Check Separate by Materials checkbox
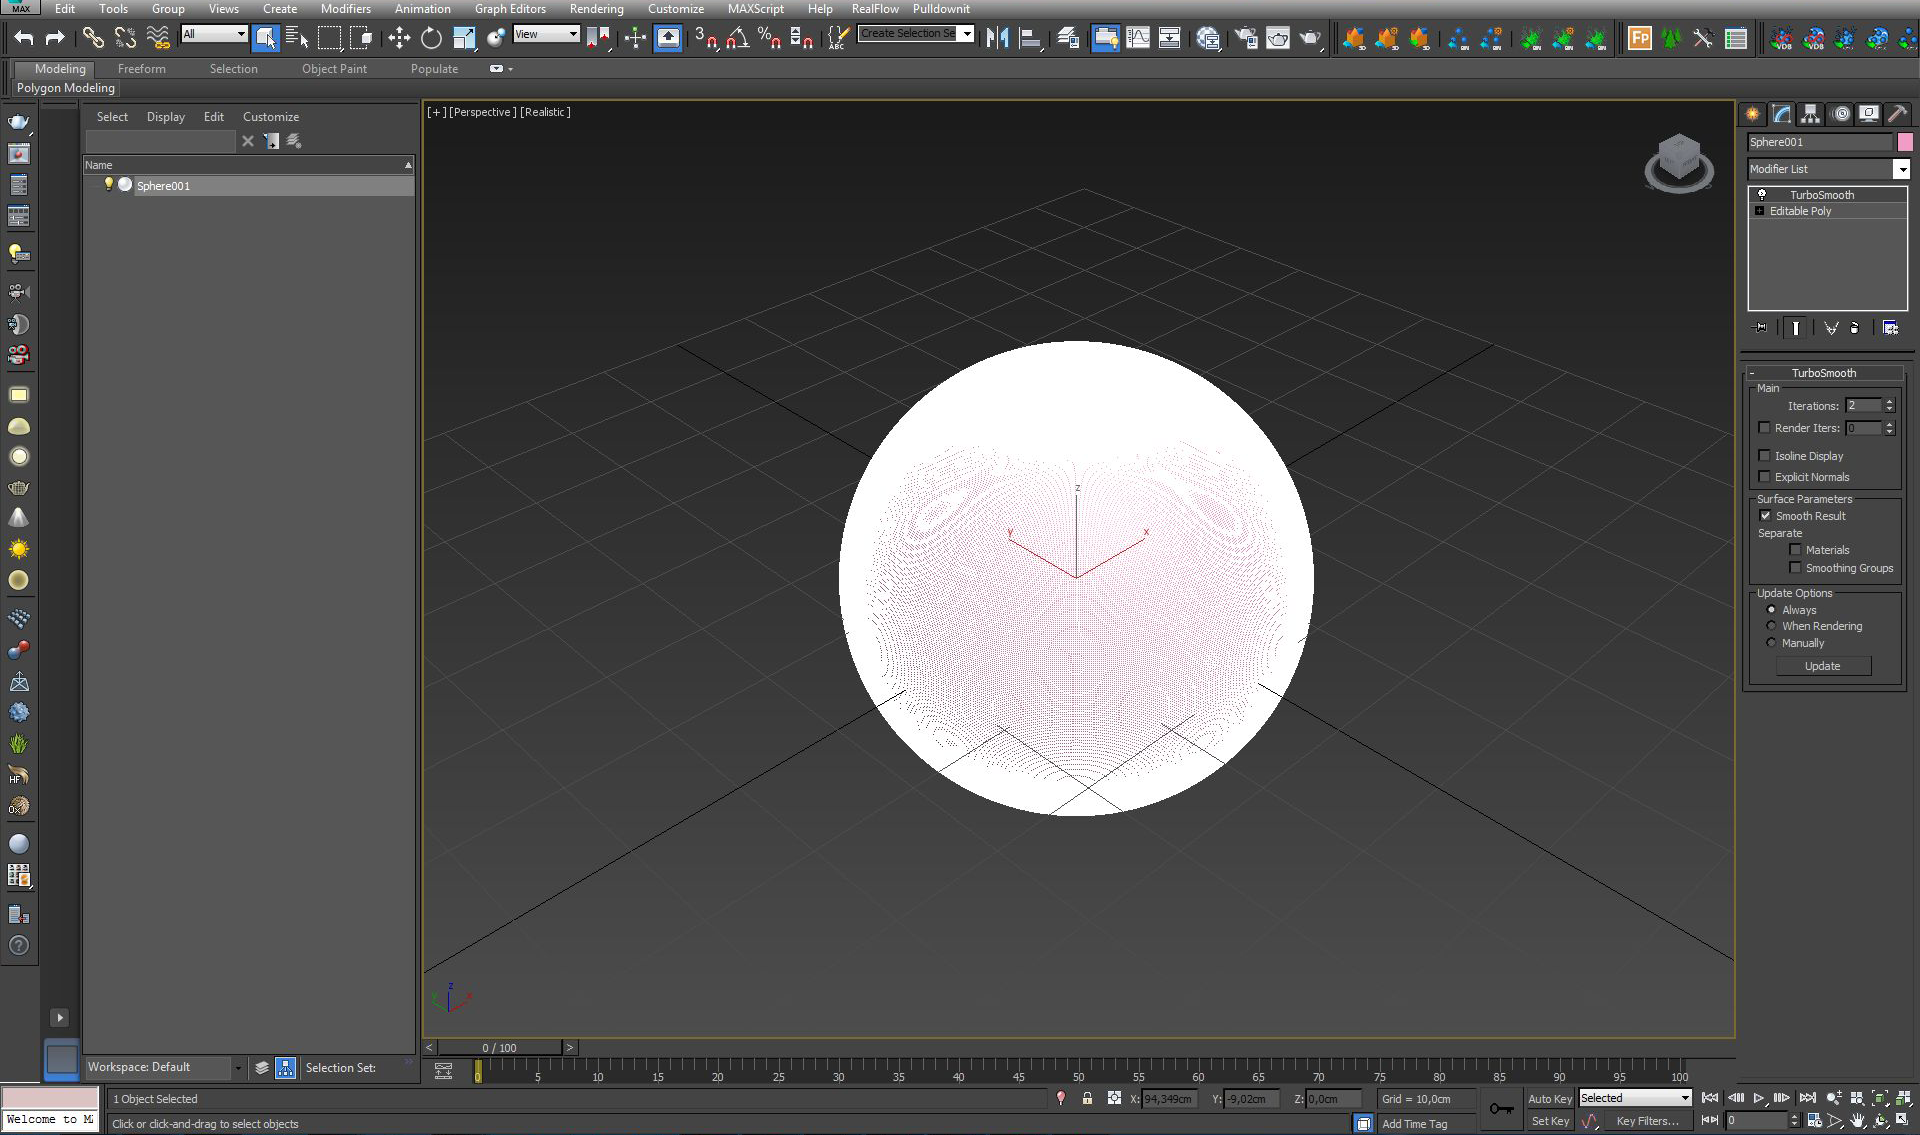 pos(1795,550)
